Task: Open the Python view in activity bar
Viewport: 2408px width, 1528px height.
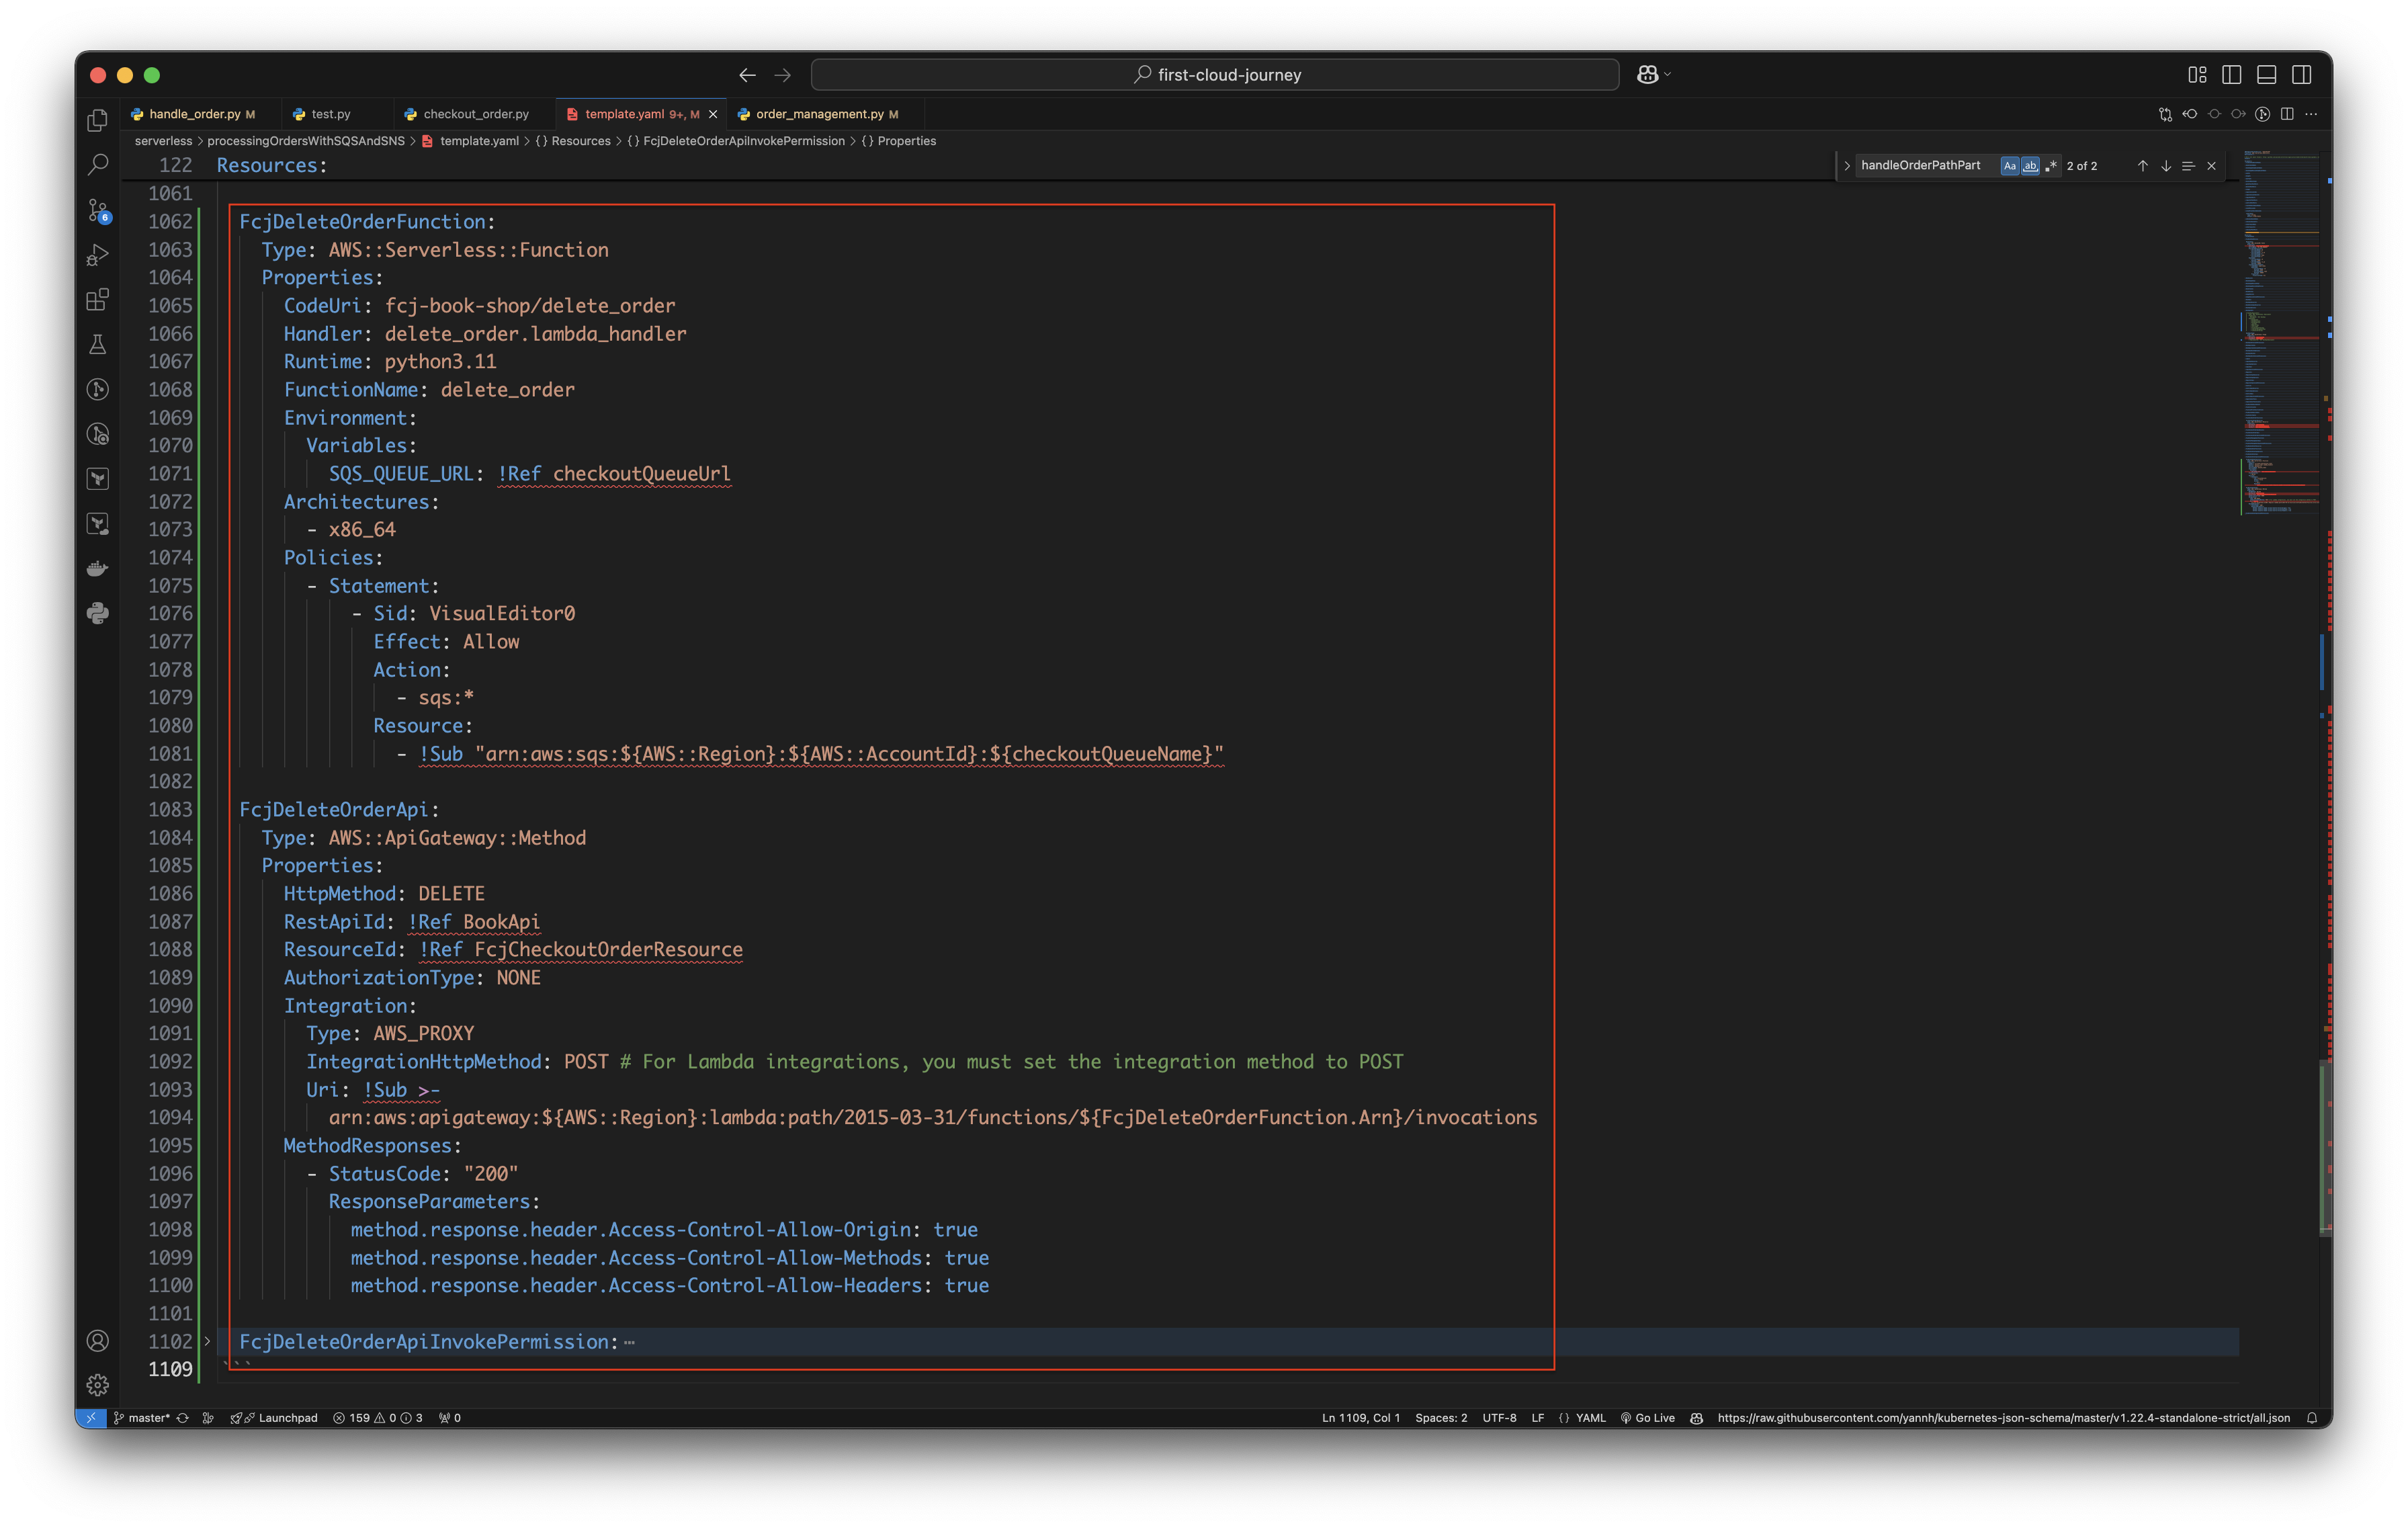Action: (x=97, y=614)
